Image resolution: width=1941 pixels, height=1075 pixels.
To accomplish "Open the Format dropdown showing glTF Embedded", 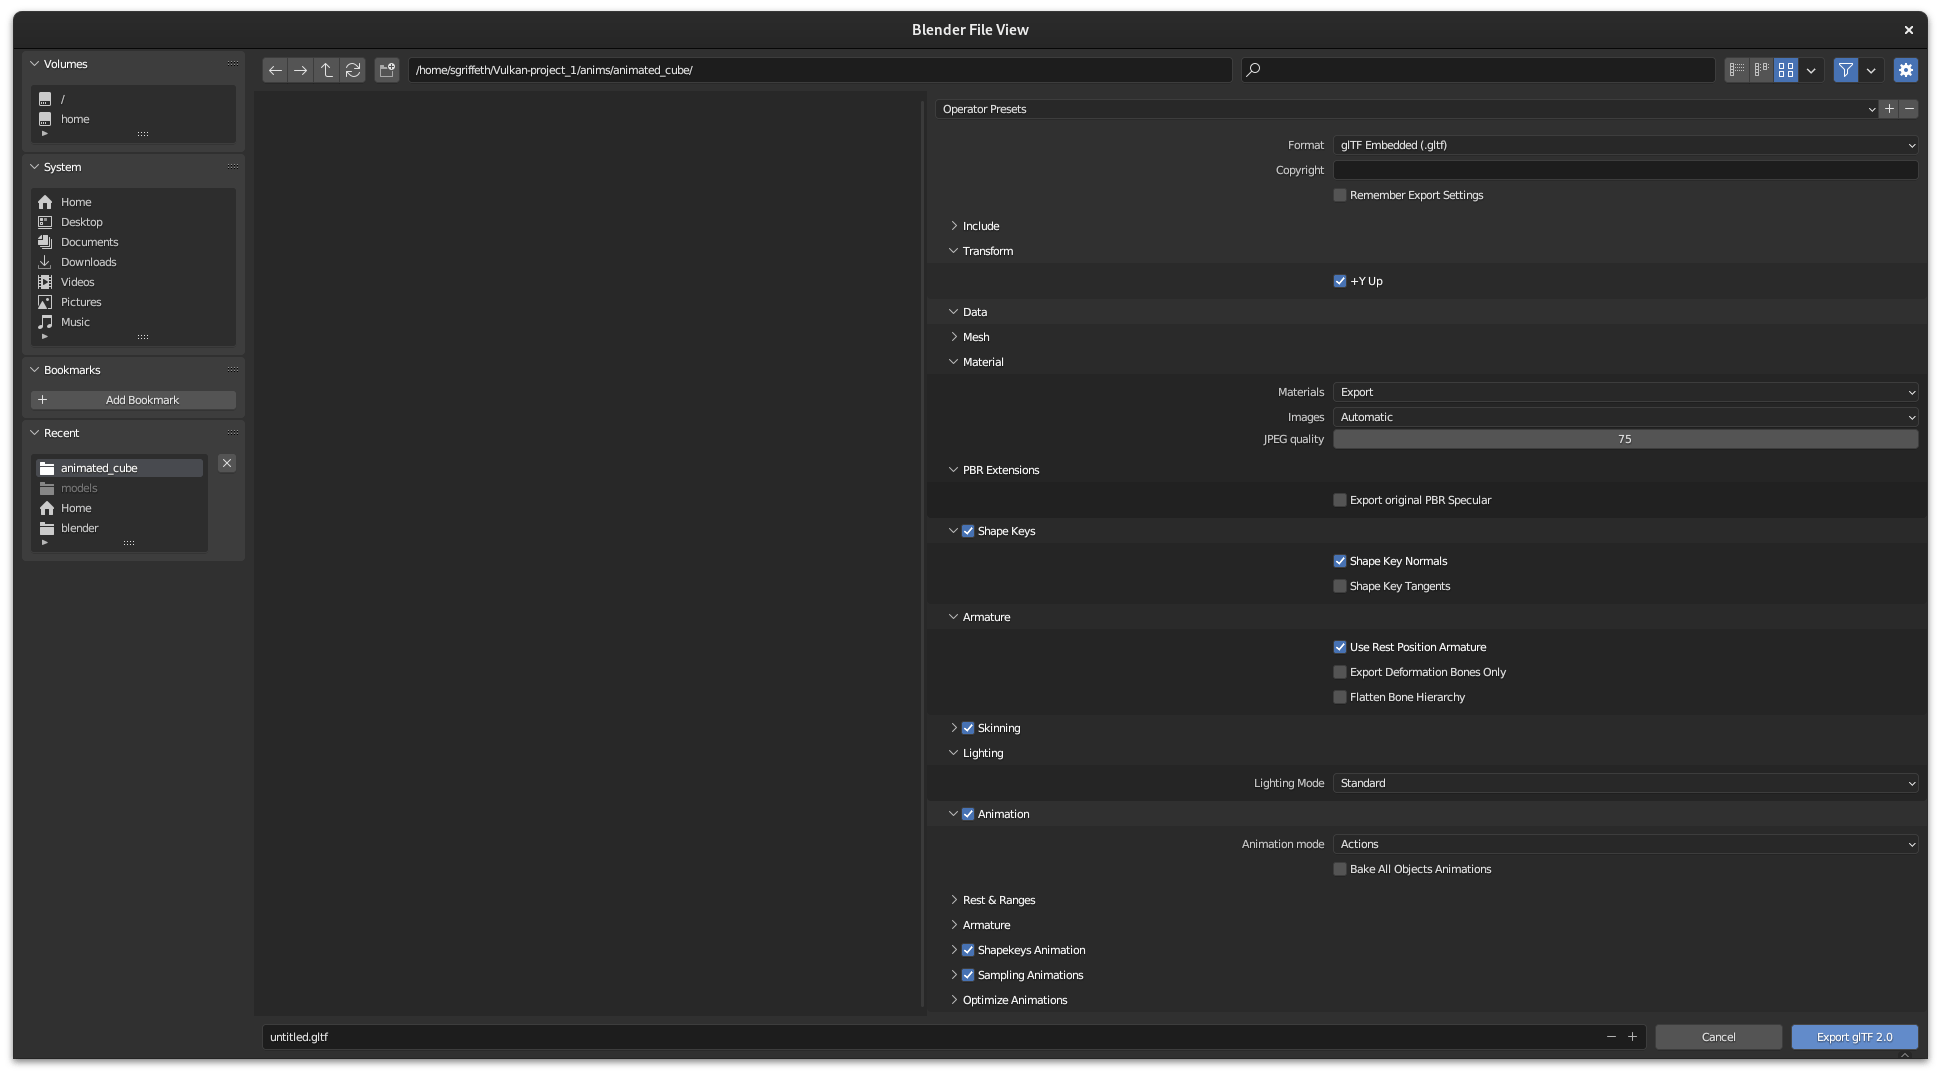I will pos(1625,145).
